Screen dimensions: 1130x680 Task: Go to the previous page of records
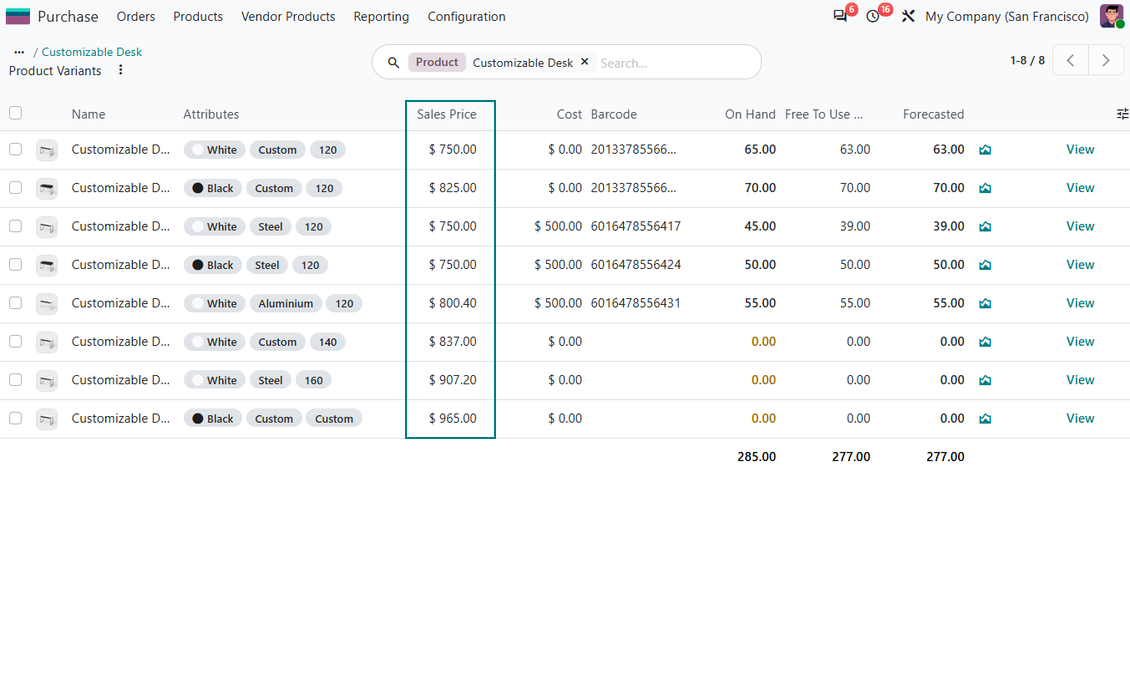pos(1070,61)
